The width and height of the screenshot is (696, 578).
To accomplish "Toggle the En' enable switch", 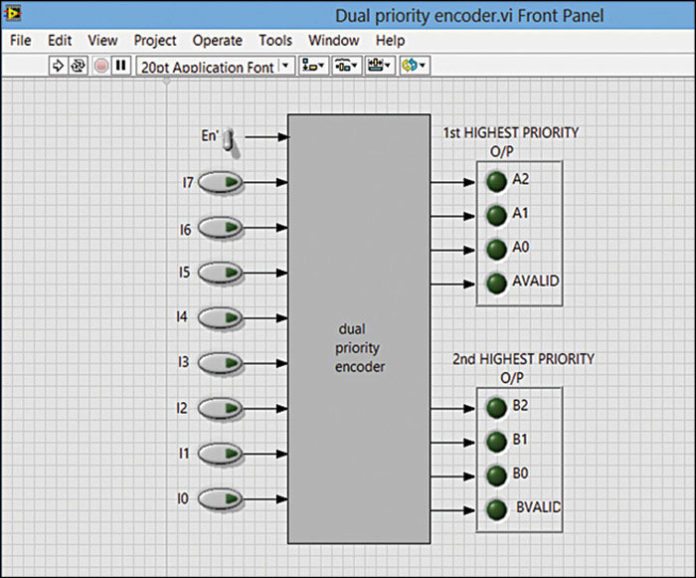I will [x=228, y=141].
